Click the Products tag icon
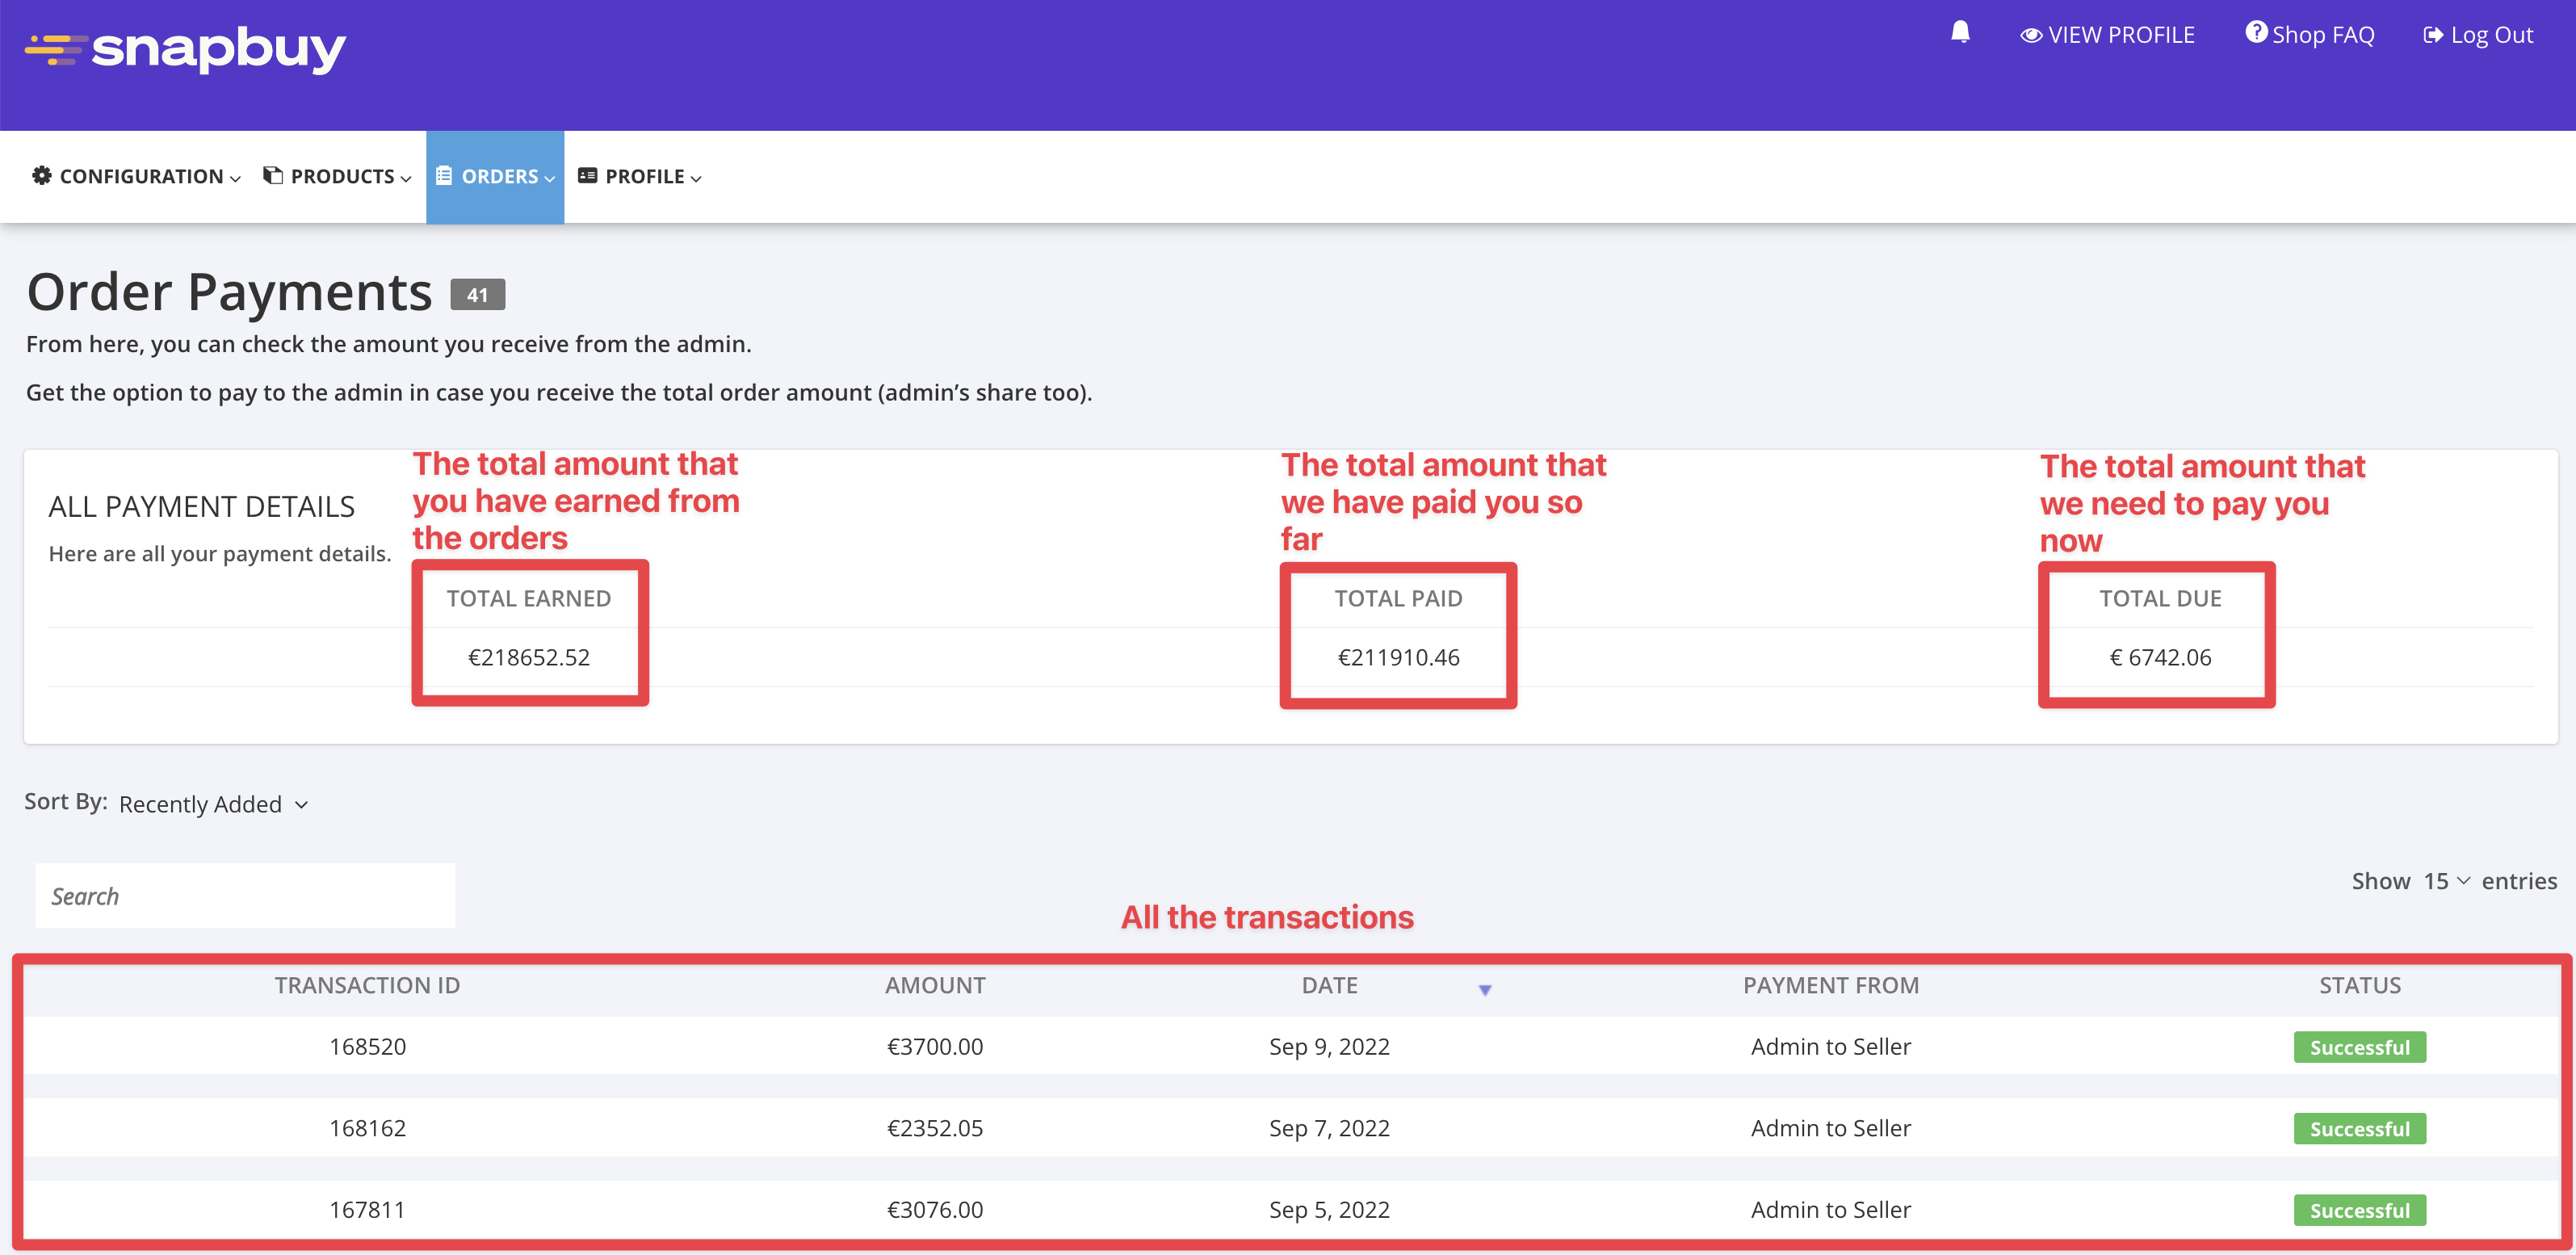The image size is (2576, 1255). tap(272, 176)
